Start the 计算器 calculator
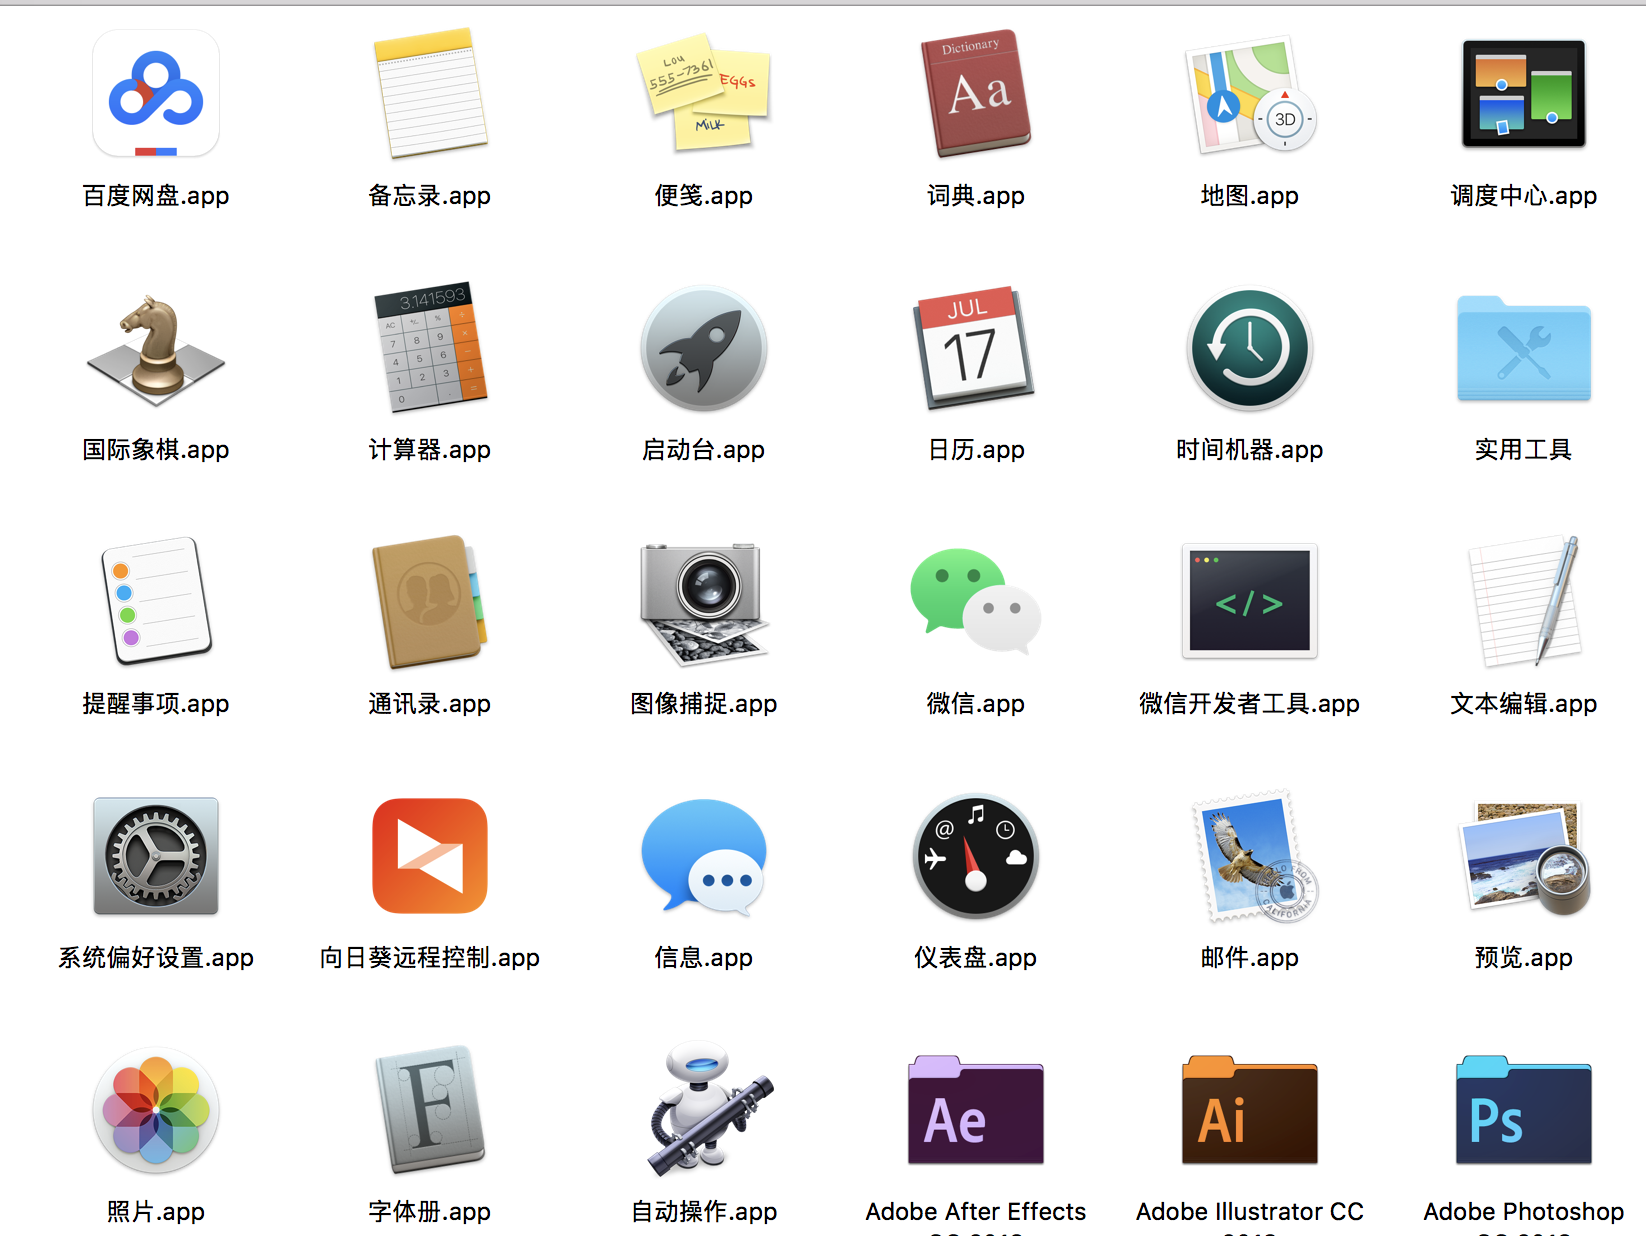The image size is (1646, 1236). tap(429, 348)
